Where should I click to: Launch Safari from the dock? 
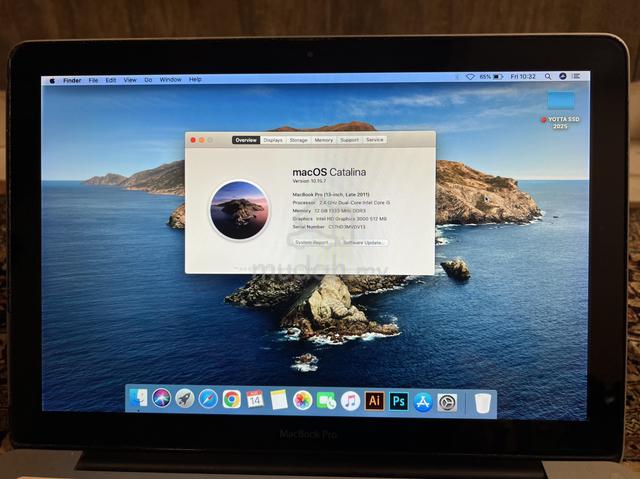point(208,399)
